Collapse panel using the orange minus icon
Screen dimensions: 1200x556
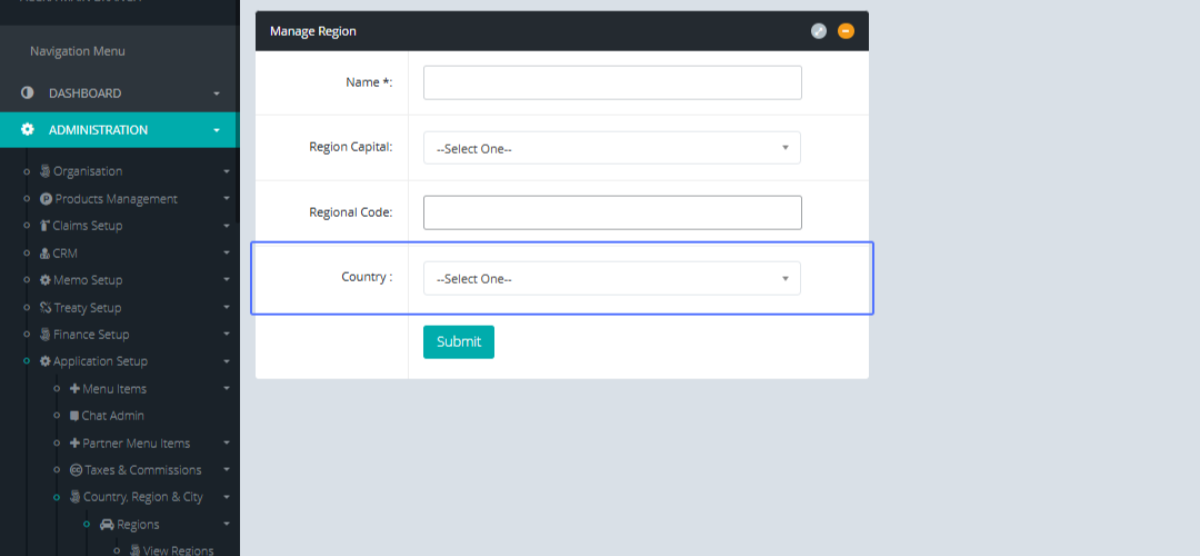[846, 31]
